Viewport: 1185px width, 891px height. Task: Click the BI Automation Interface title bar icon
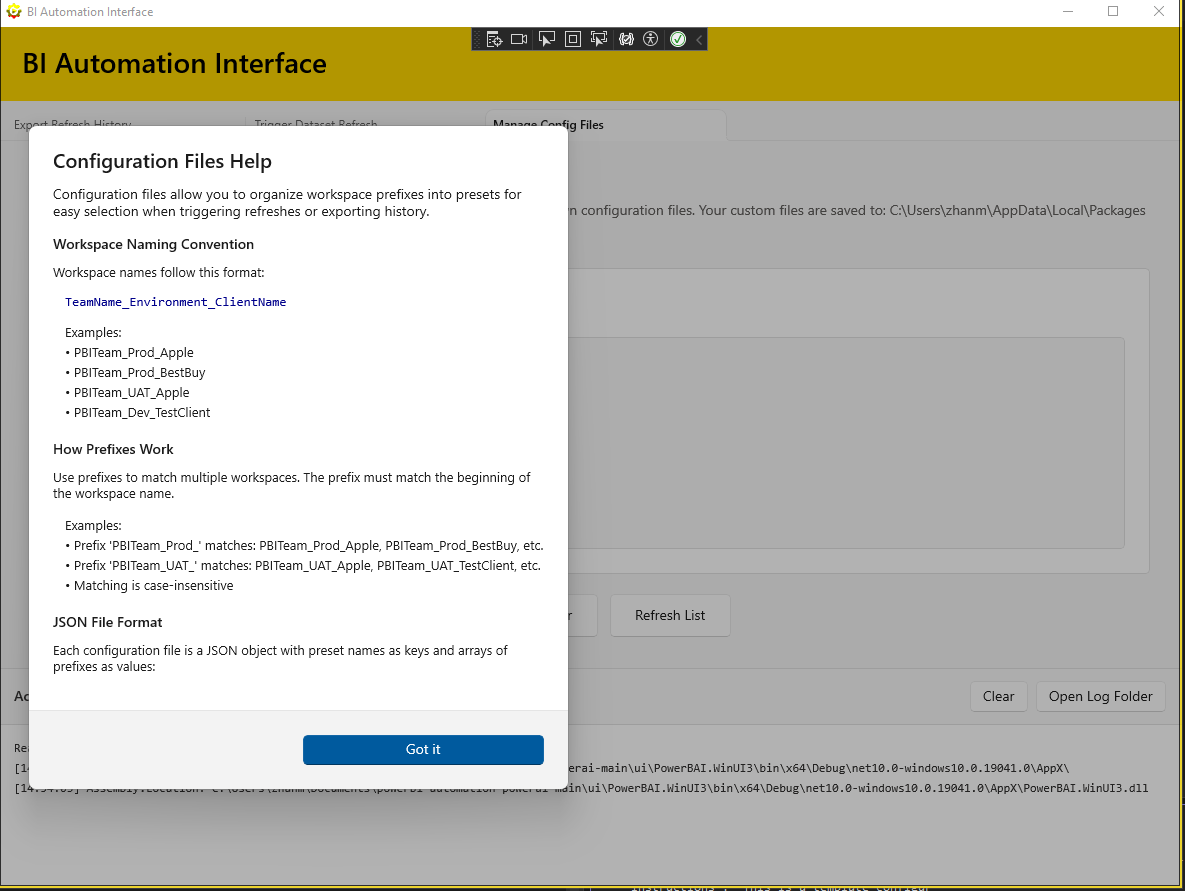pos(15,11)
